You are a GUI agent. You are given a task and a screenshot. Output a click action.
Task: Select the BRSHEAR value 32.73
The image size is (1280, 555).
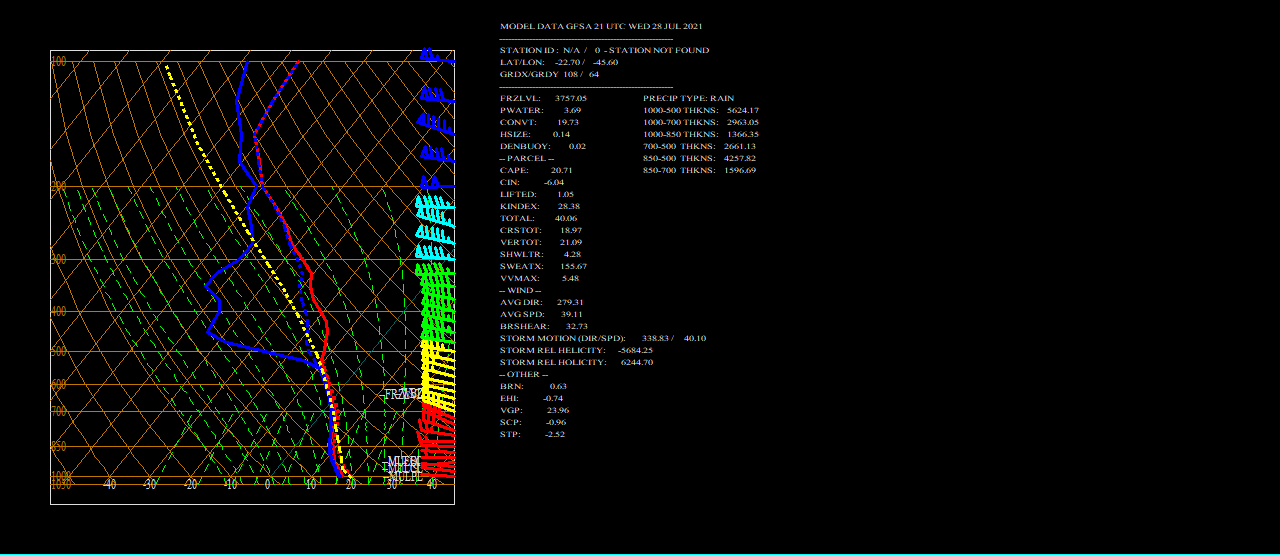pyautogui.click(x=576, y=326)
